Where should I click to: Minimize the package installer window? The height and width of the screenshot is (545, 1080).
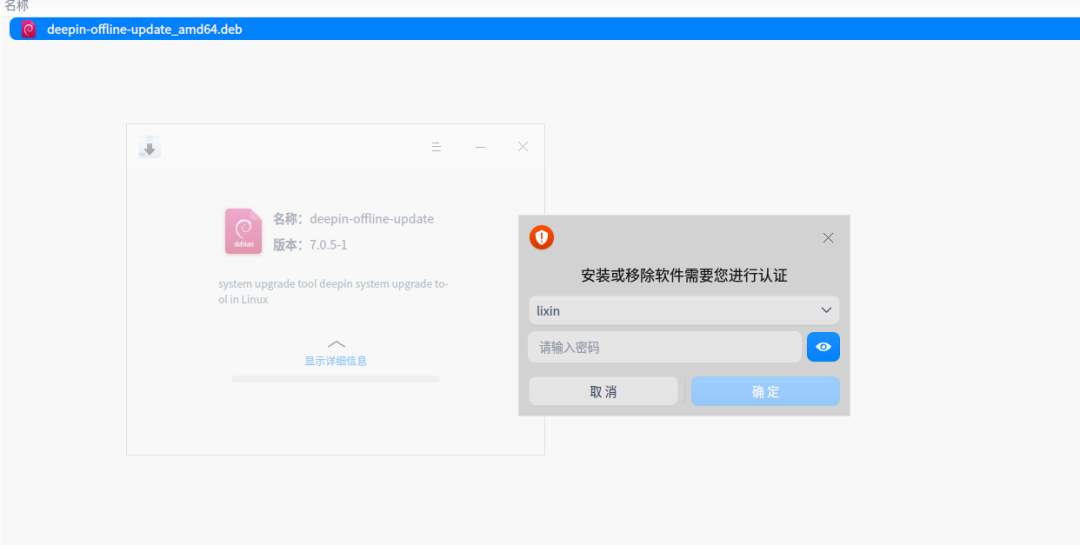pyautogui.click(x=480, y=147)
